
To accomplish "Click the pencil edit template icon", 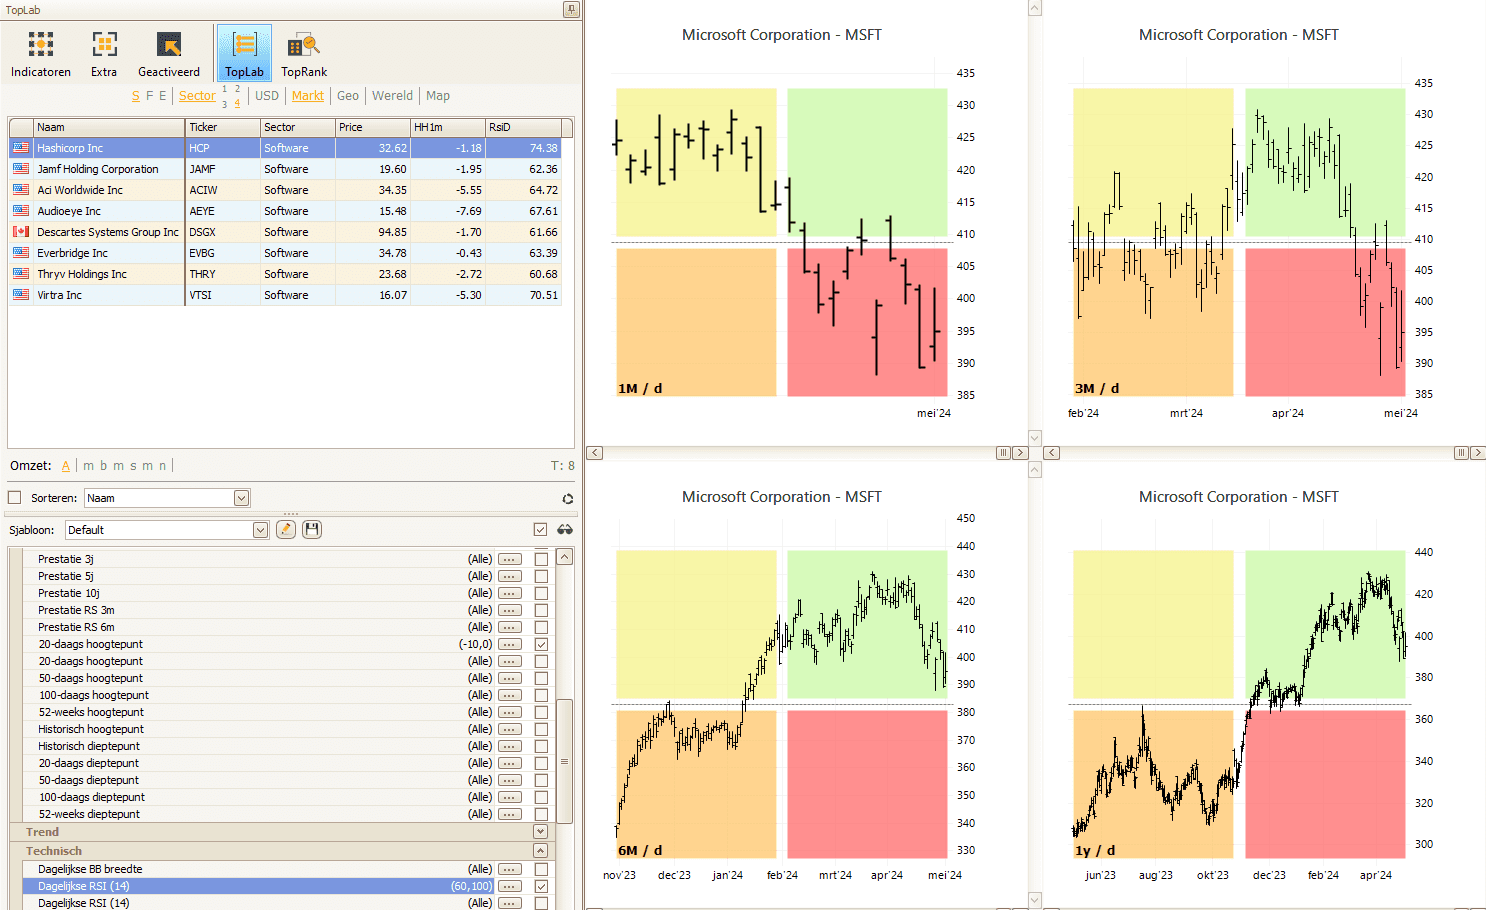I will (286, 530).
